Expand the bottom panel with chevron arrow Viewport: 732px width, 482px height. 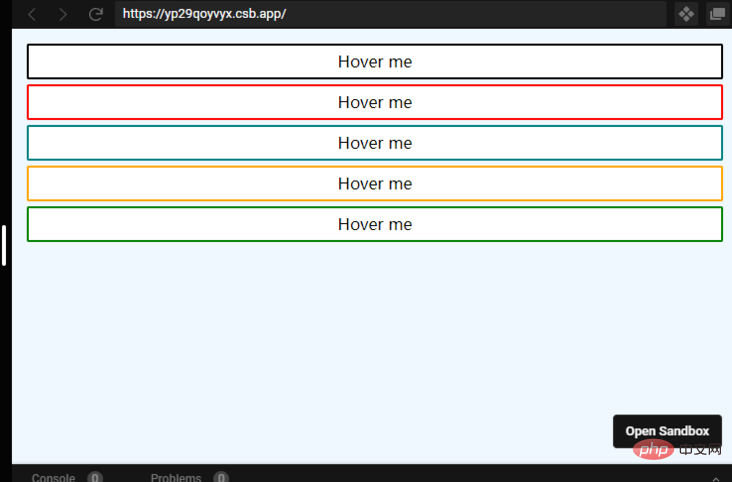[712, 476]
